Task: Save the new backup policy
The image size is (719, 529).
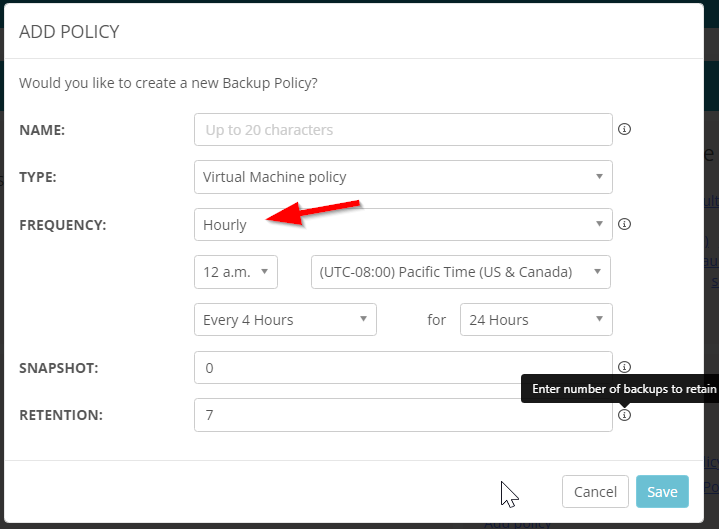Action: pos(662,492)
